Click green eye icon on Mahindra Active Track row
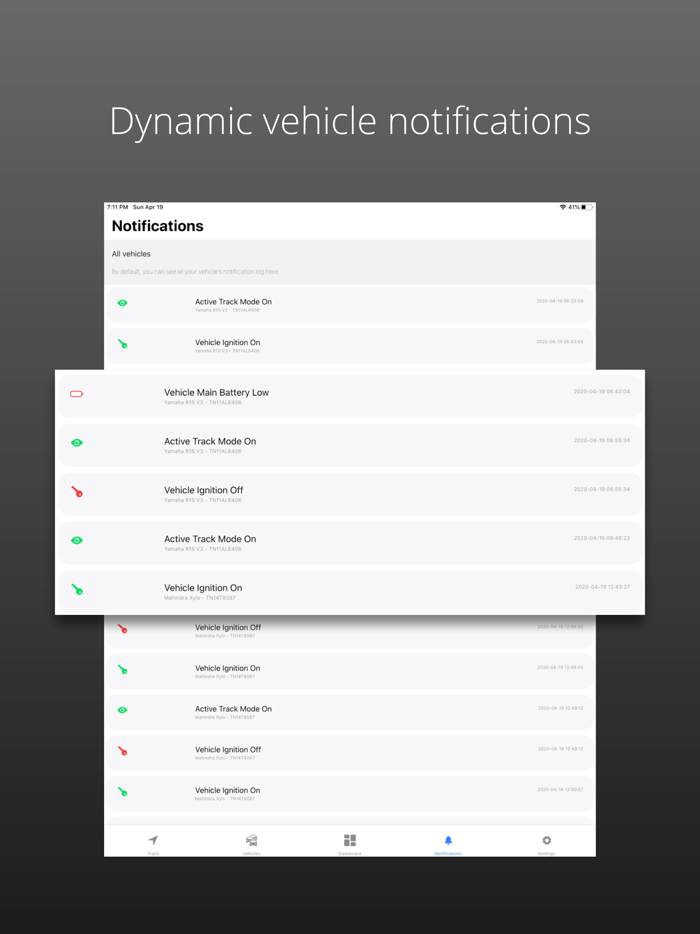The image size is (700, 934). click(x=123, y=710)
